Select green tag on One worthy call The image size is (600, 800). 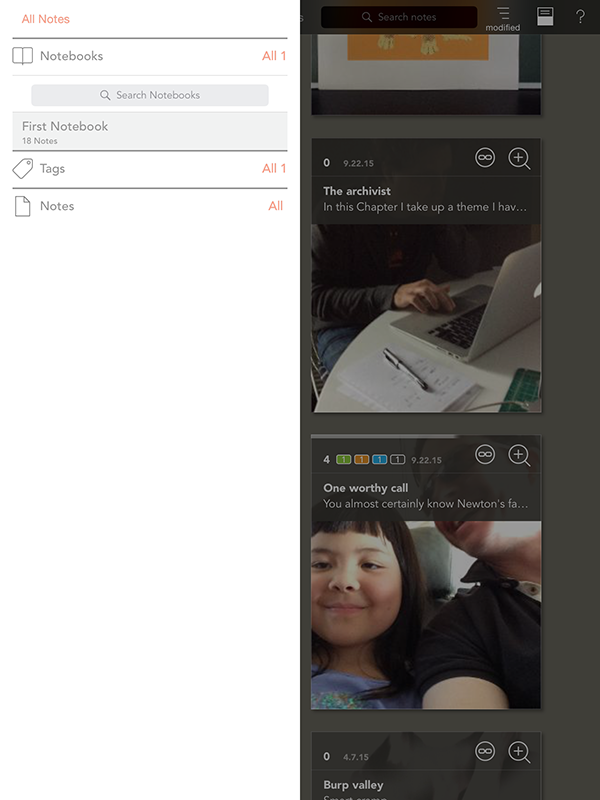[x=344, y=460]
